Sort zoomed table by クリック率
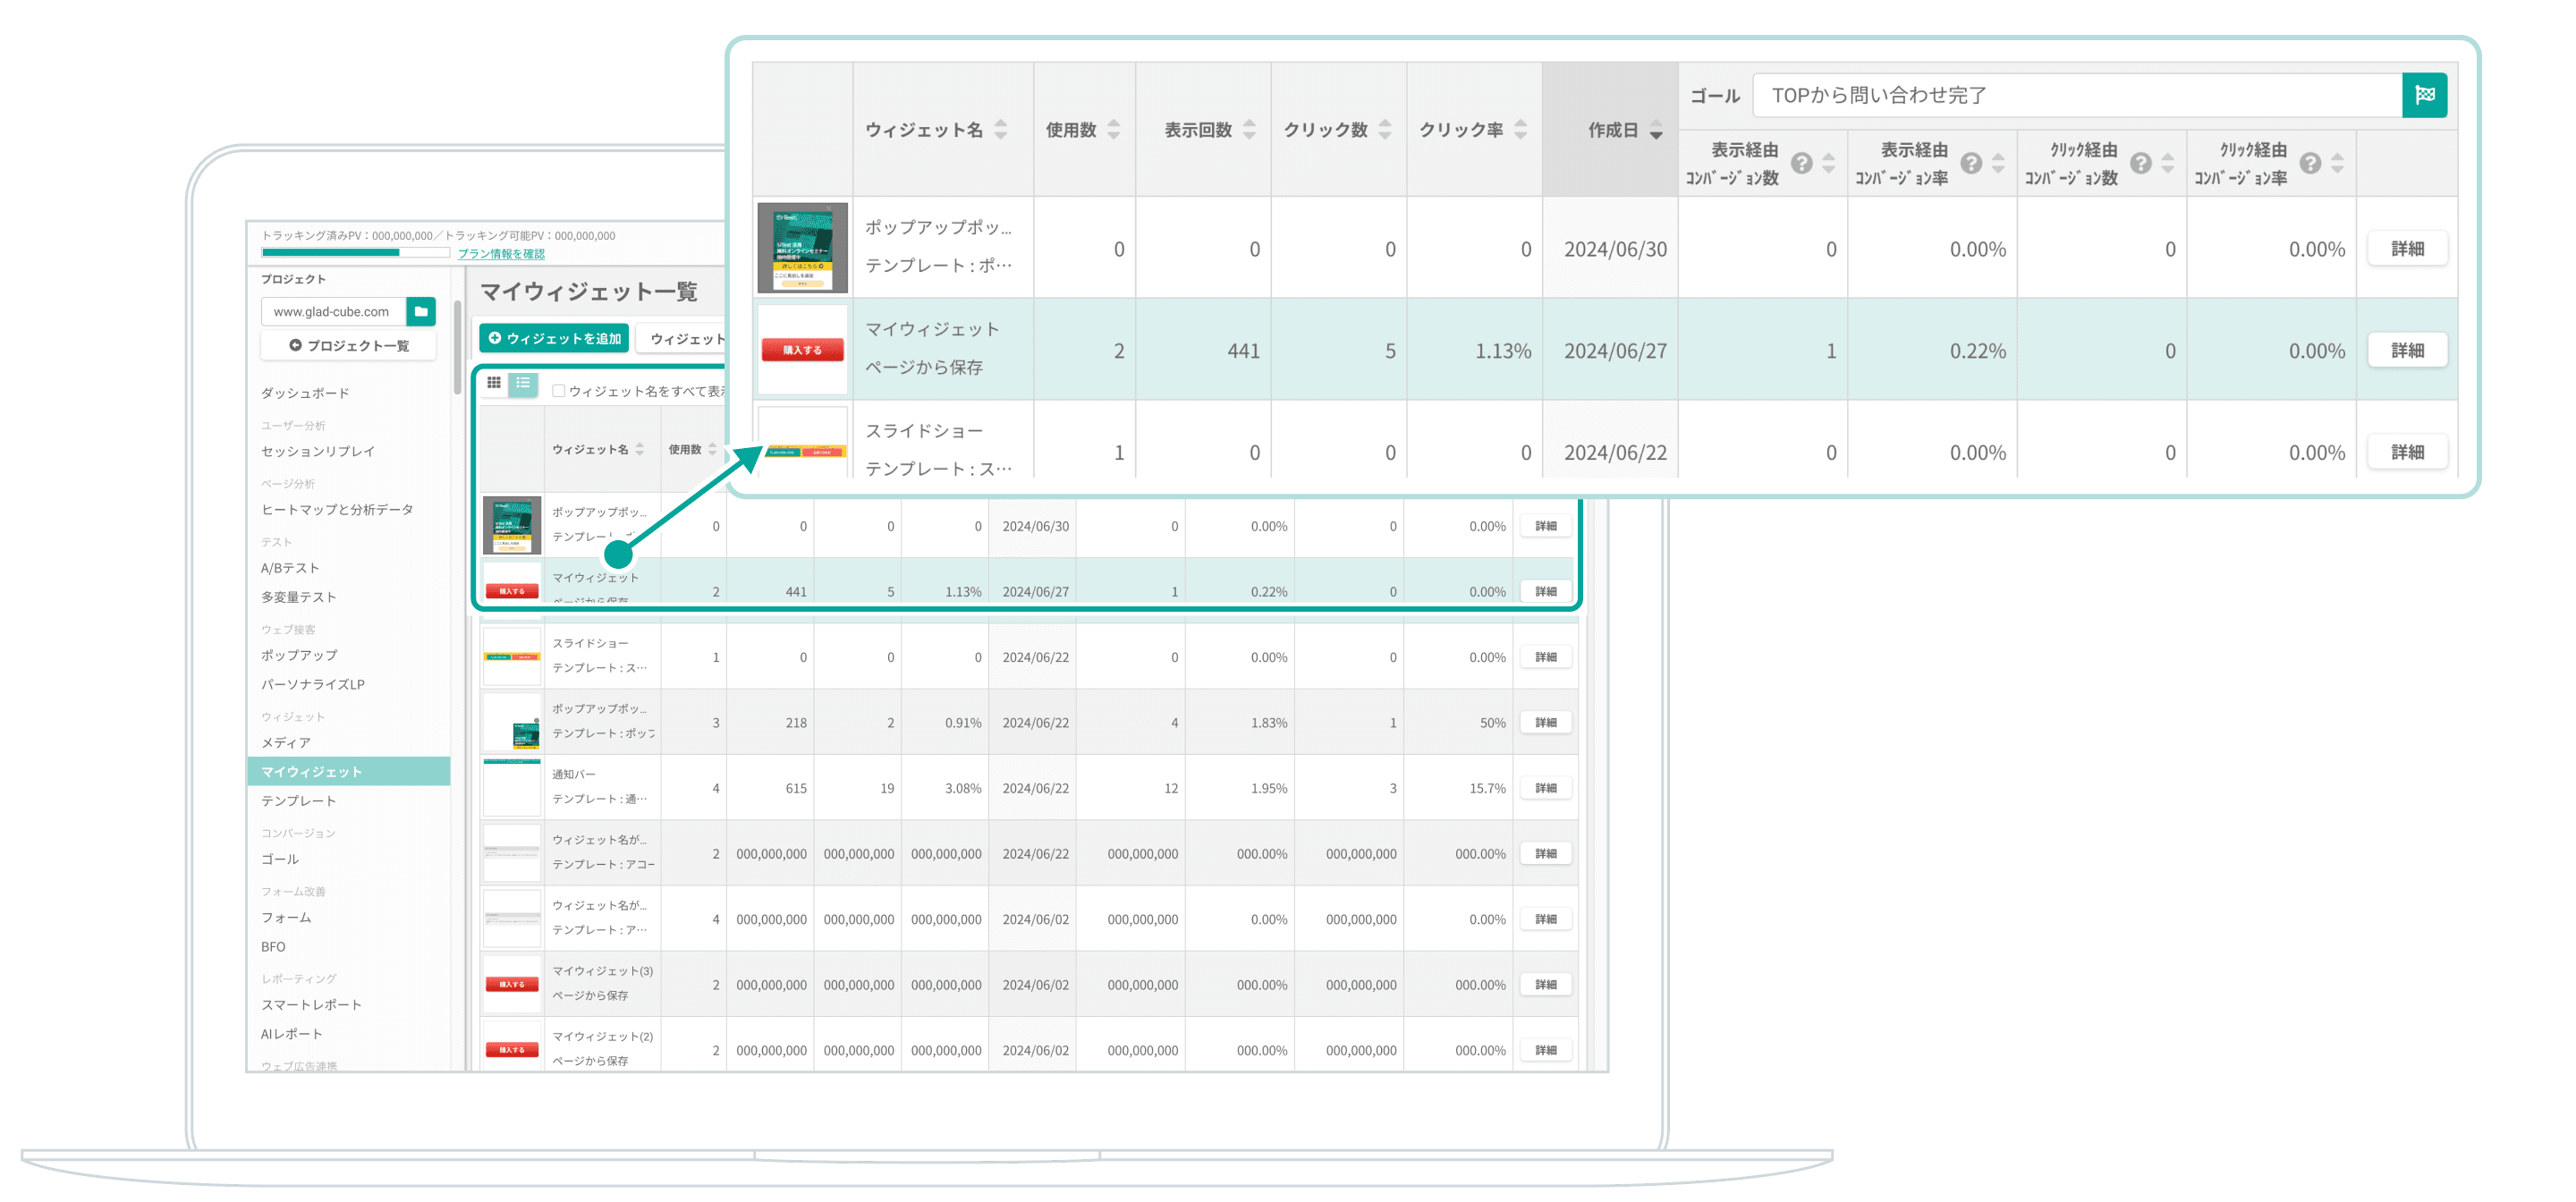Screen dimensions: 2576x1202 pyautogui.click(x=1520, y=130)
